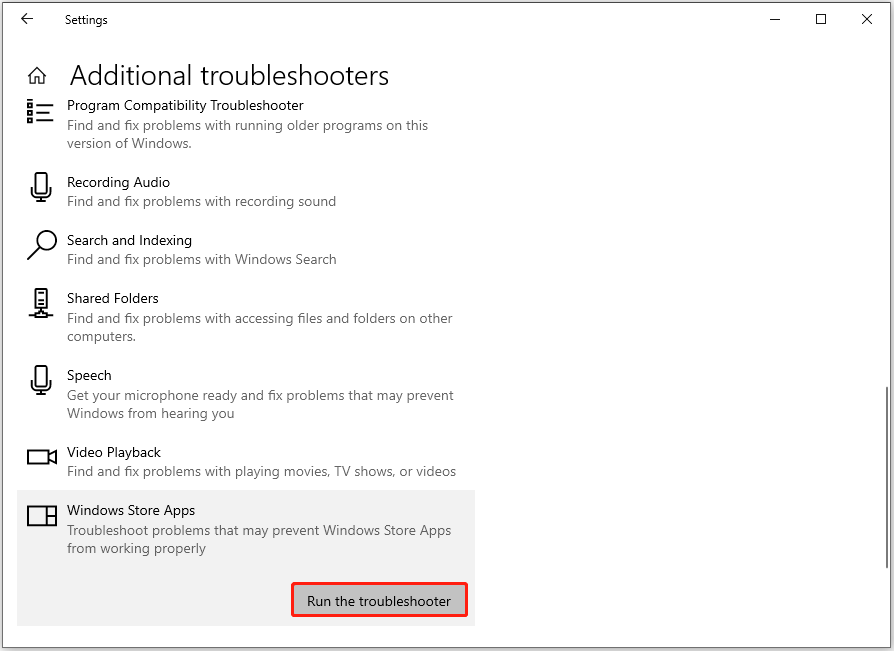The image size is (894, 651).
Task: Click description about playing movies, TV shows
Action: point(261,471)
